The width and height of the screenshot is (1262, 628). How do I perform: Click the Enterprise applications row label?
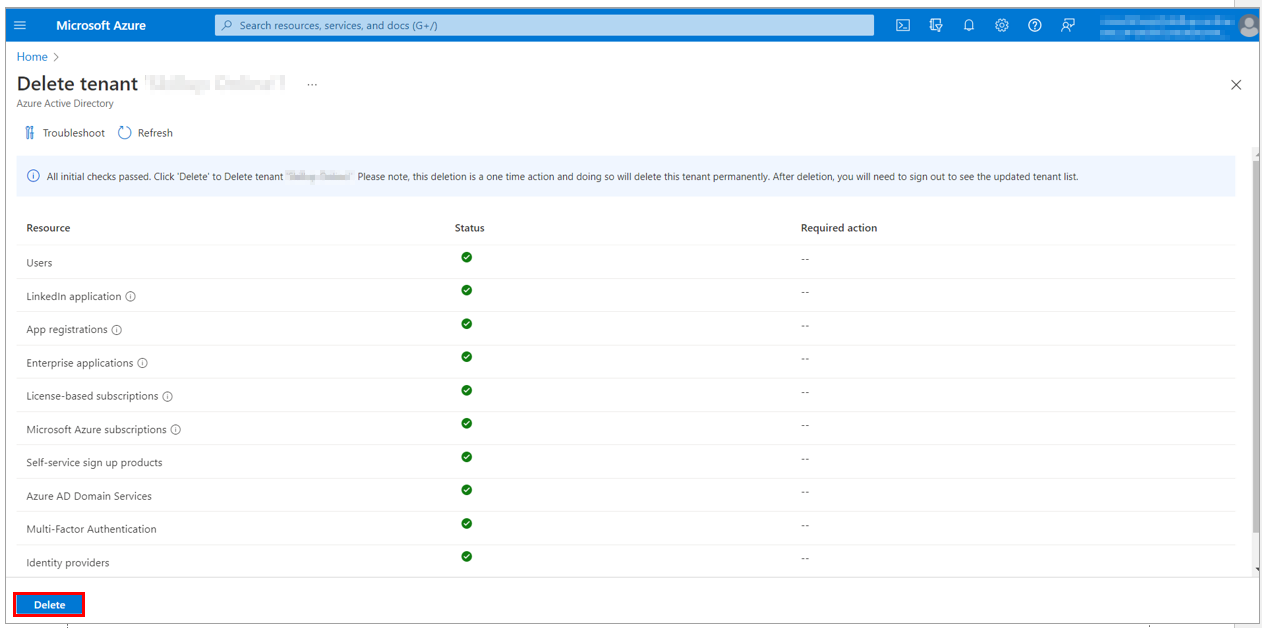click(80, 363)
